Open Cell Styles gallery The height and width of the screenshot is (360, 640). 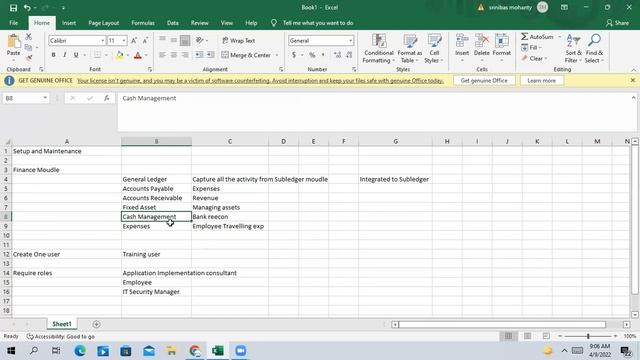[434, 49]
